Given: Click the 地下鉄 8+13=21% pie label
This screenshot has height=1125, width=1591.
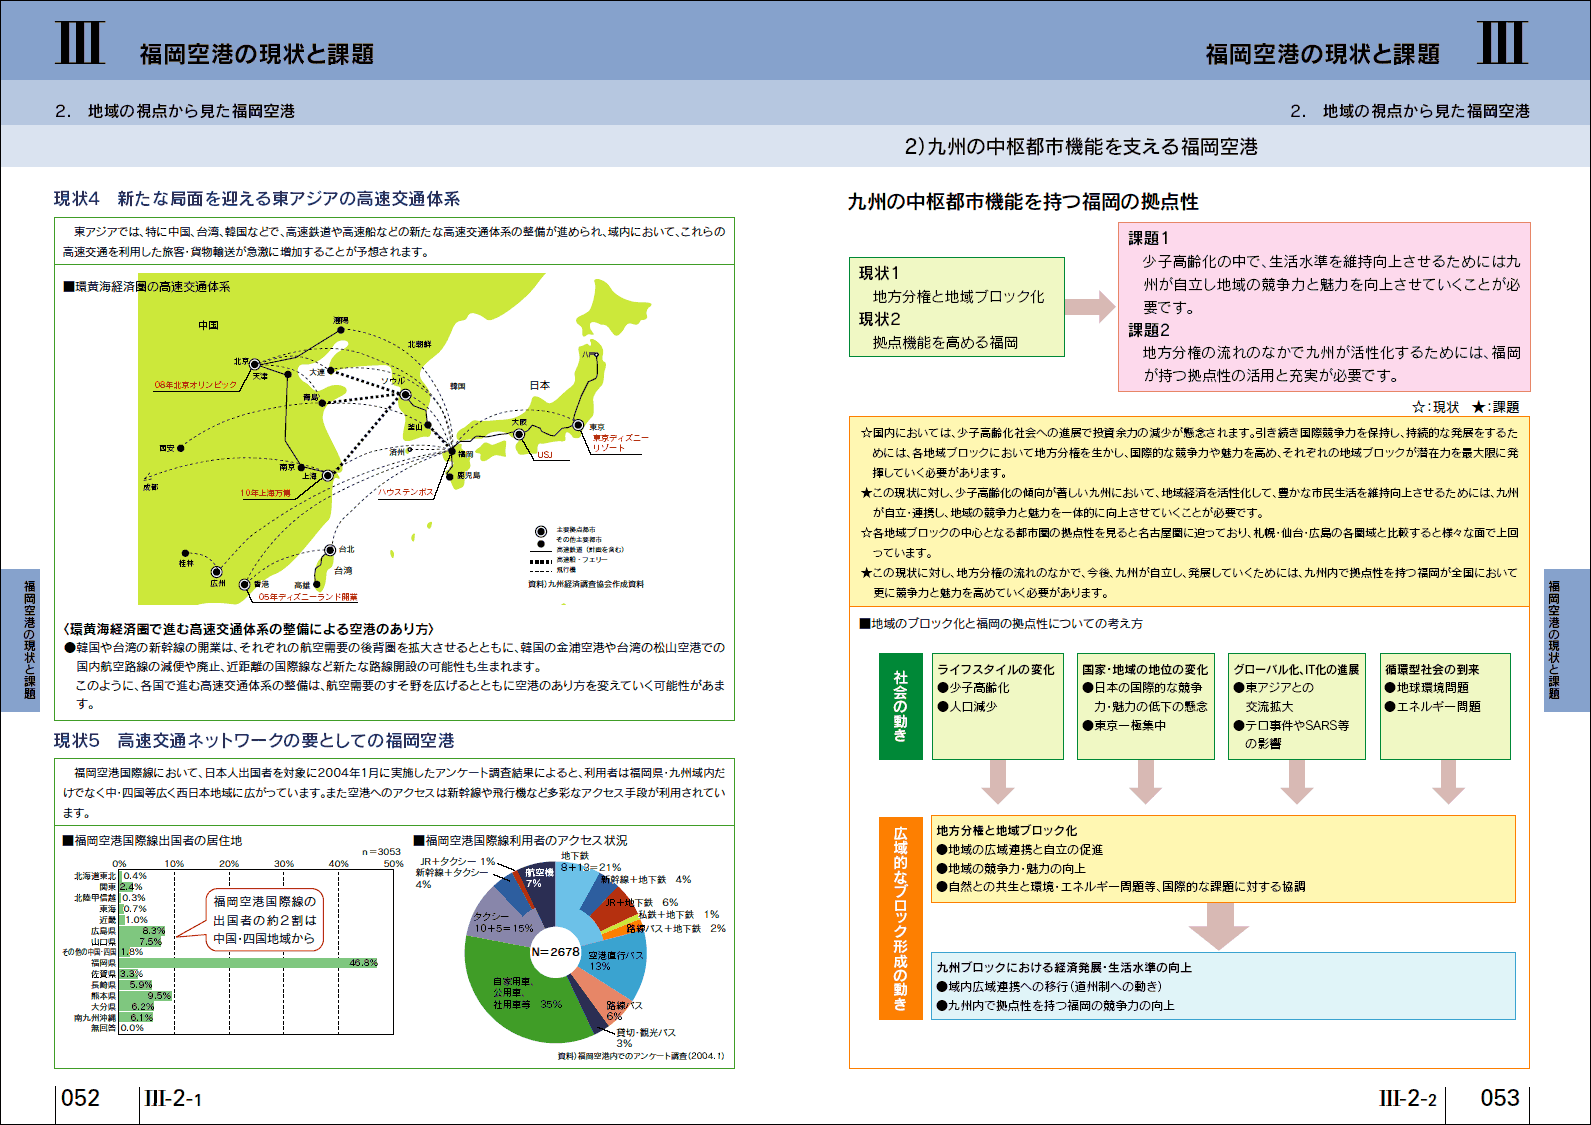Looking at the screenshot, I should click(x=590, y=862).
